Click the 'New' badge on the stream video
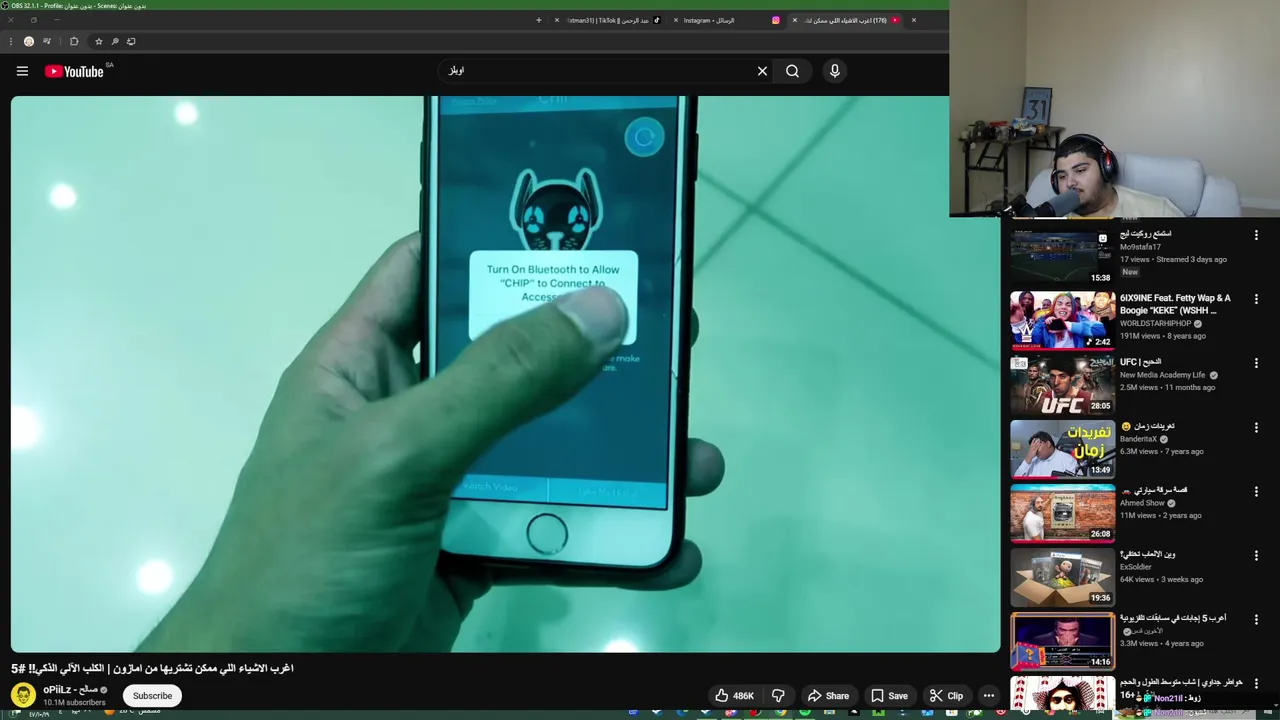Image resolution: width=1280 pixels, height=720 pixels. click(x=1129, y=272)
